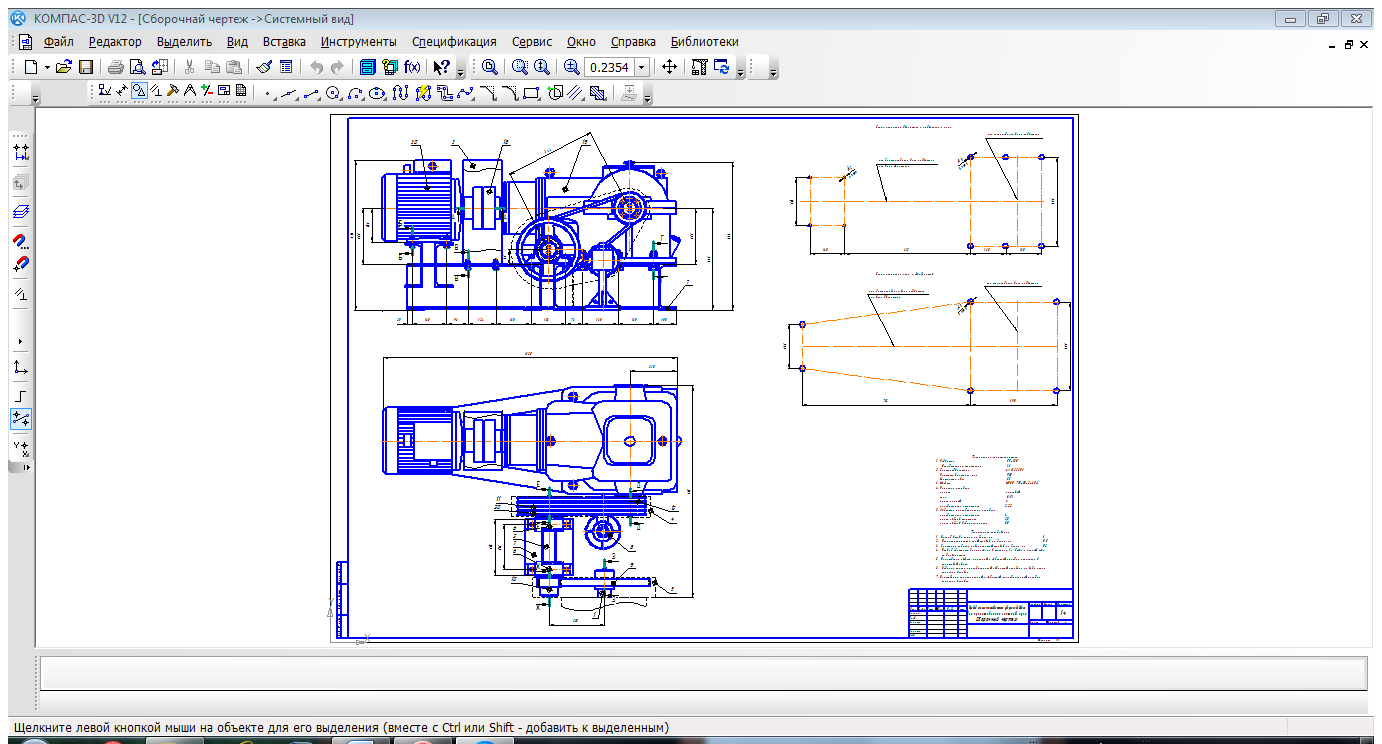Open the Библиотеки menu
This screenshot has height=744, width=1382.
coord(704,42)
